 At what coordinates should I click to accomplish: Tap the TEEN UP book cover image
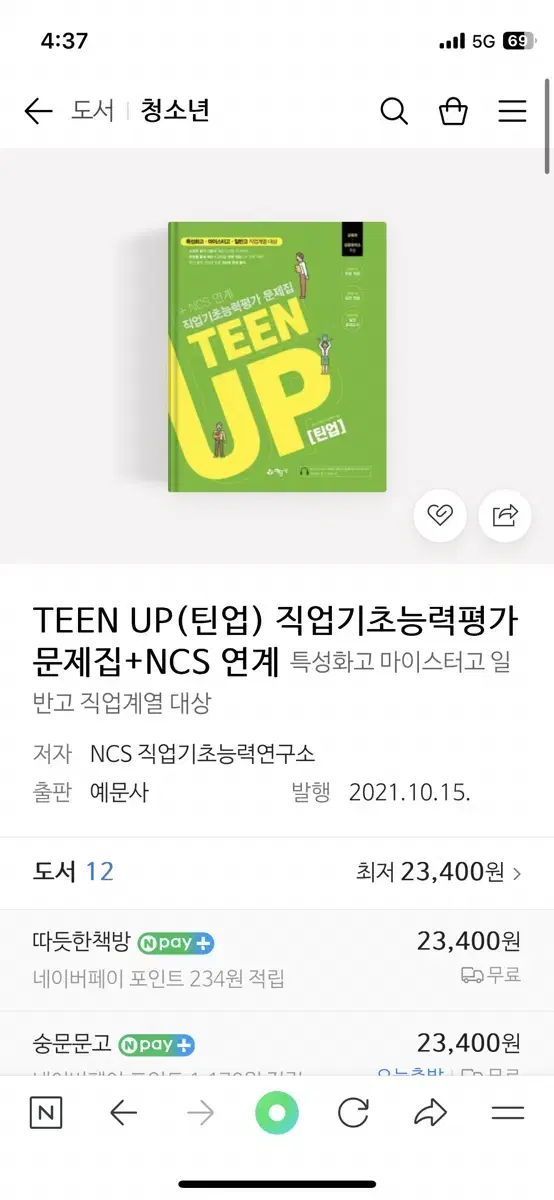pyautogui.click(x=277, y=357)
